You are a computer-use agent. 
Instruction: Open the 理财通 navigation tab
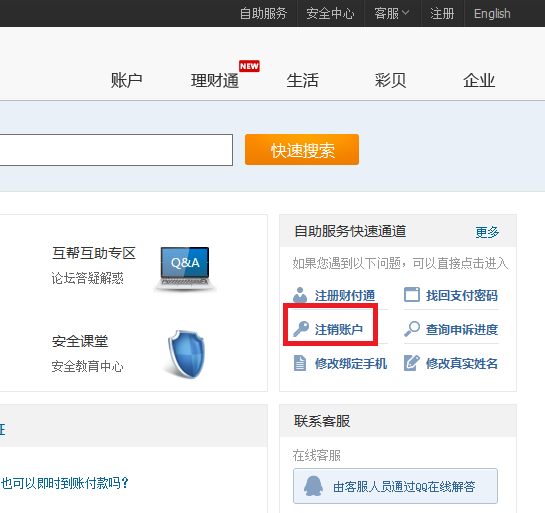click(x=214, y=80)
